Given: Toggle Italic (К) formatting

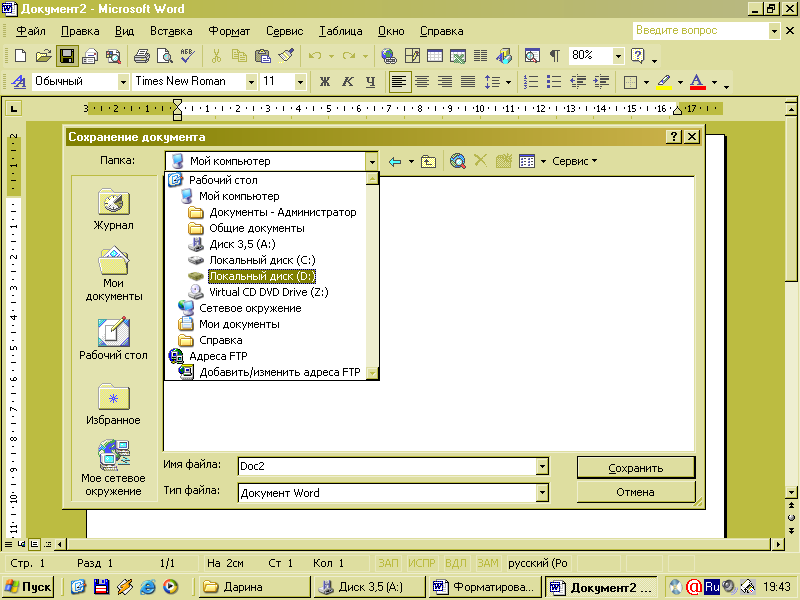Looking at the screenshot, I should [x=347, y=82].
